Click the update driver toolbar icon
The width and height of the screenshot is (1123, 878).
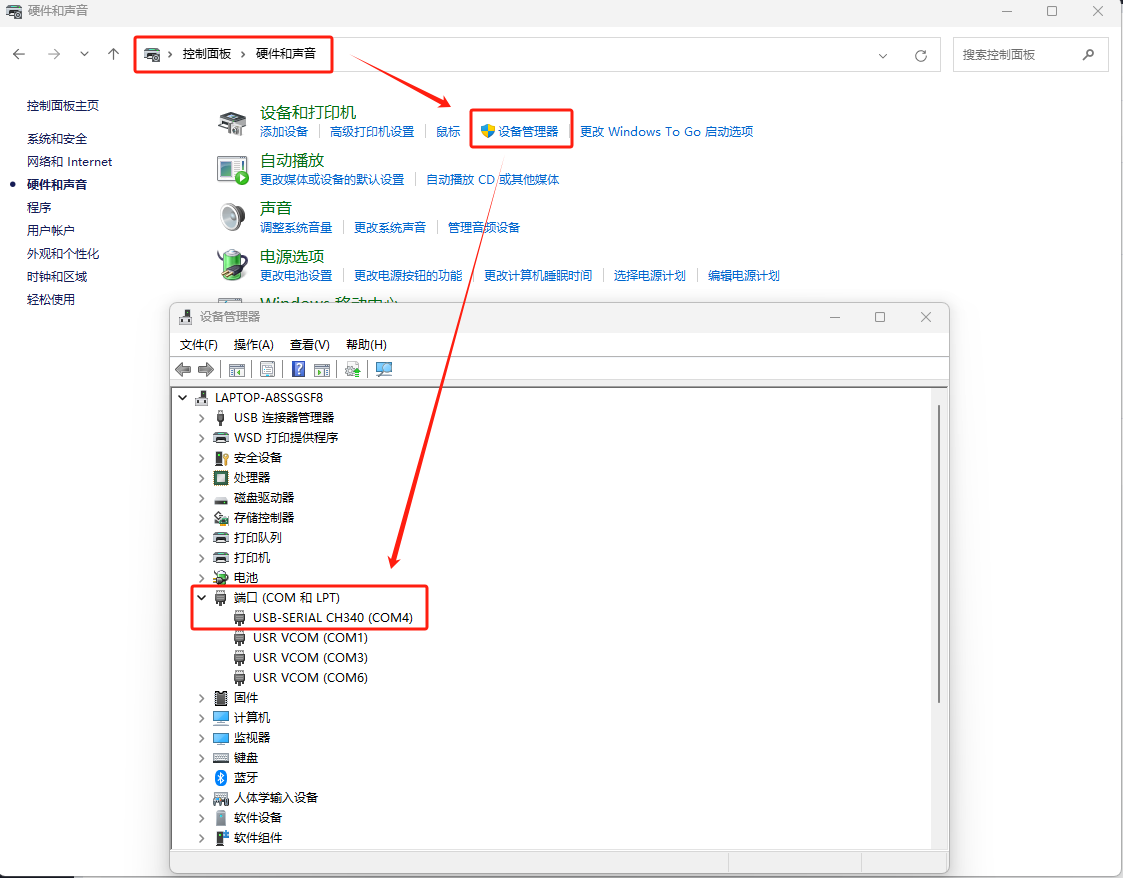352,370
